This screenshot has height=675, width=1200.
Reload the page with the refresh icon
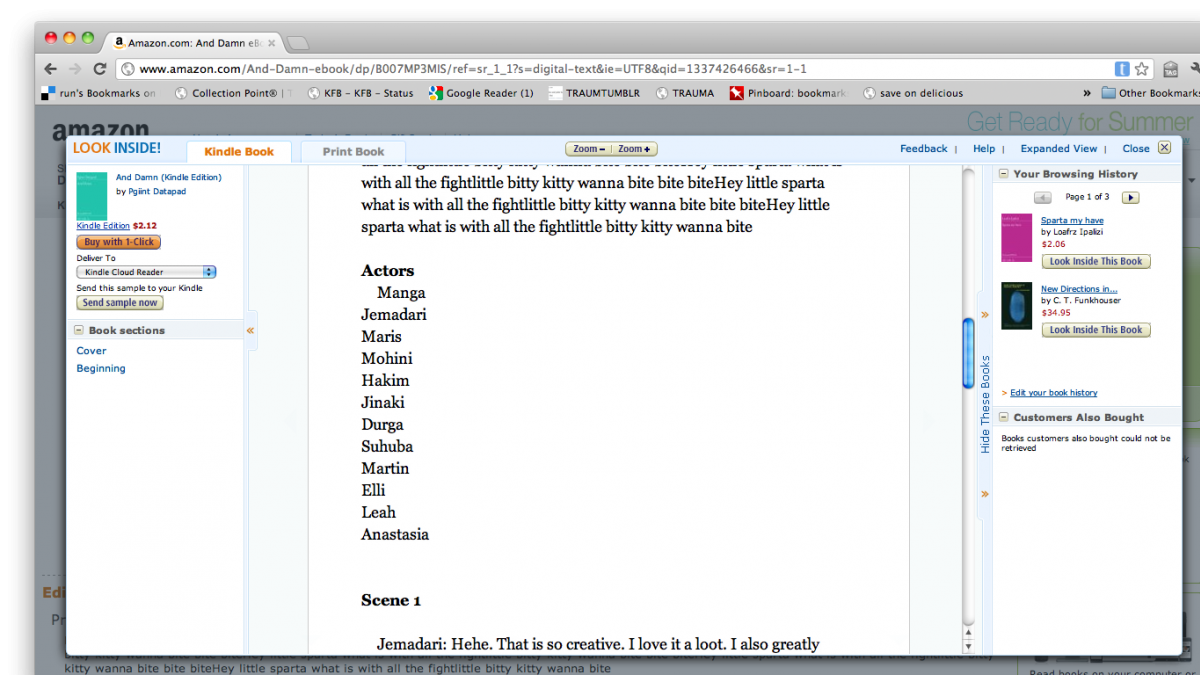point(99,69)
